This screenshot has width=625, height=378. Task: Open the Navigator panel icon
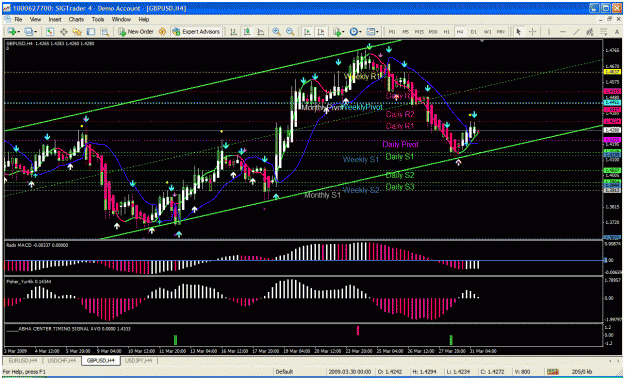(x=77, y=32)
